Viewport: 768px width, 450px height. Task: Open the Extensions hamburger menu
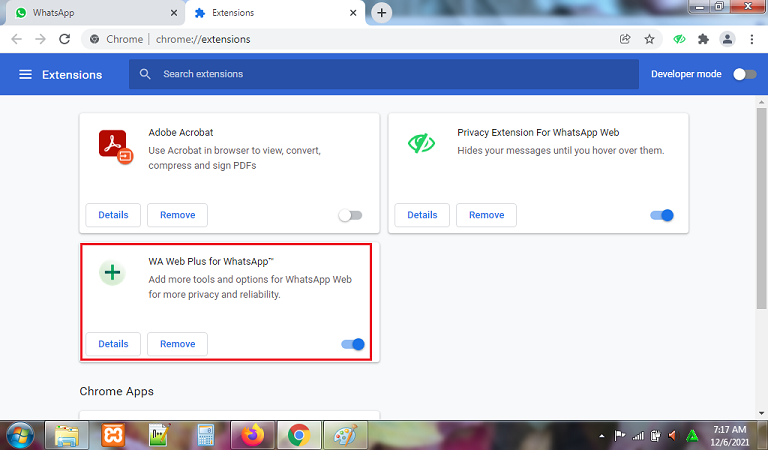pyautogui.click(x=25, y=74)
